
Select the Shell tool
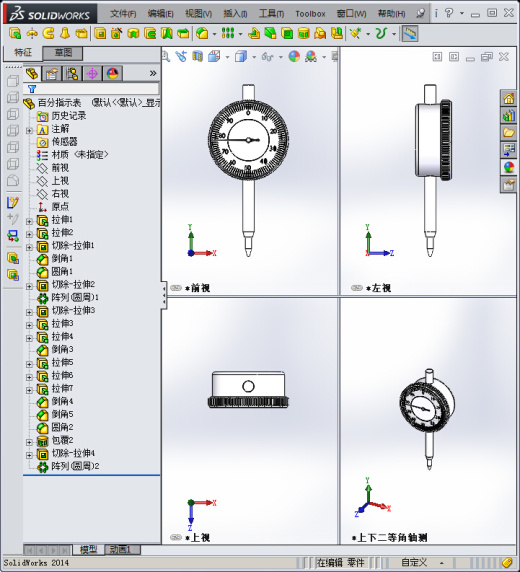(x=287, y=34)
